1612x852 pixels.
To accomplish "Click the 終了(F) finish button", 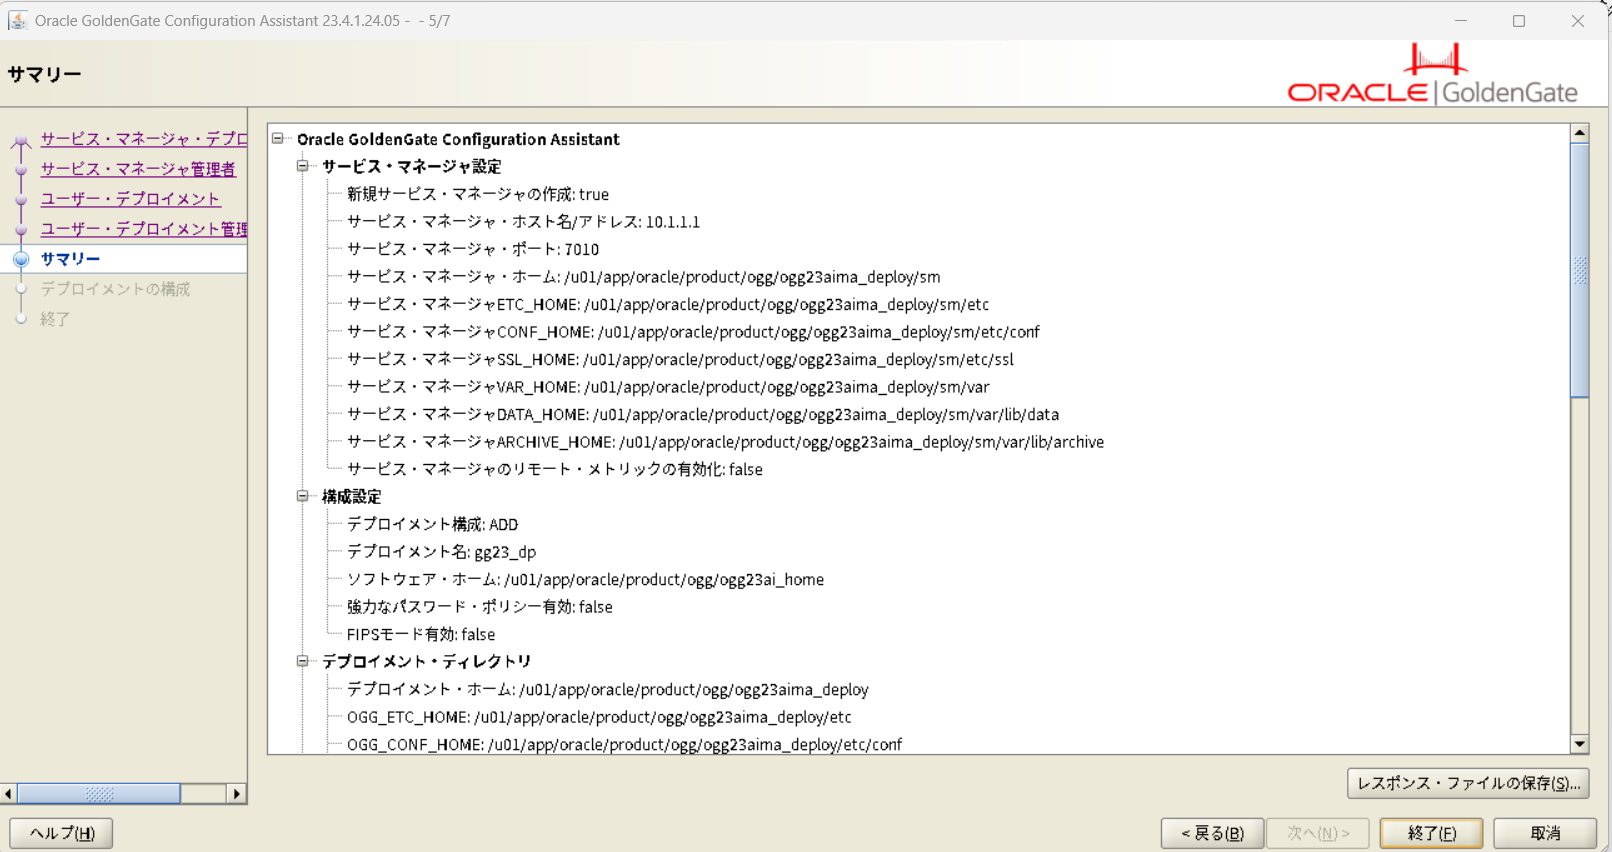I will pyautogui.click(x=1431, y=833).
